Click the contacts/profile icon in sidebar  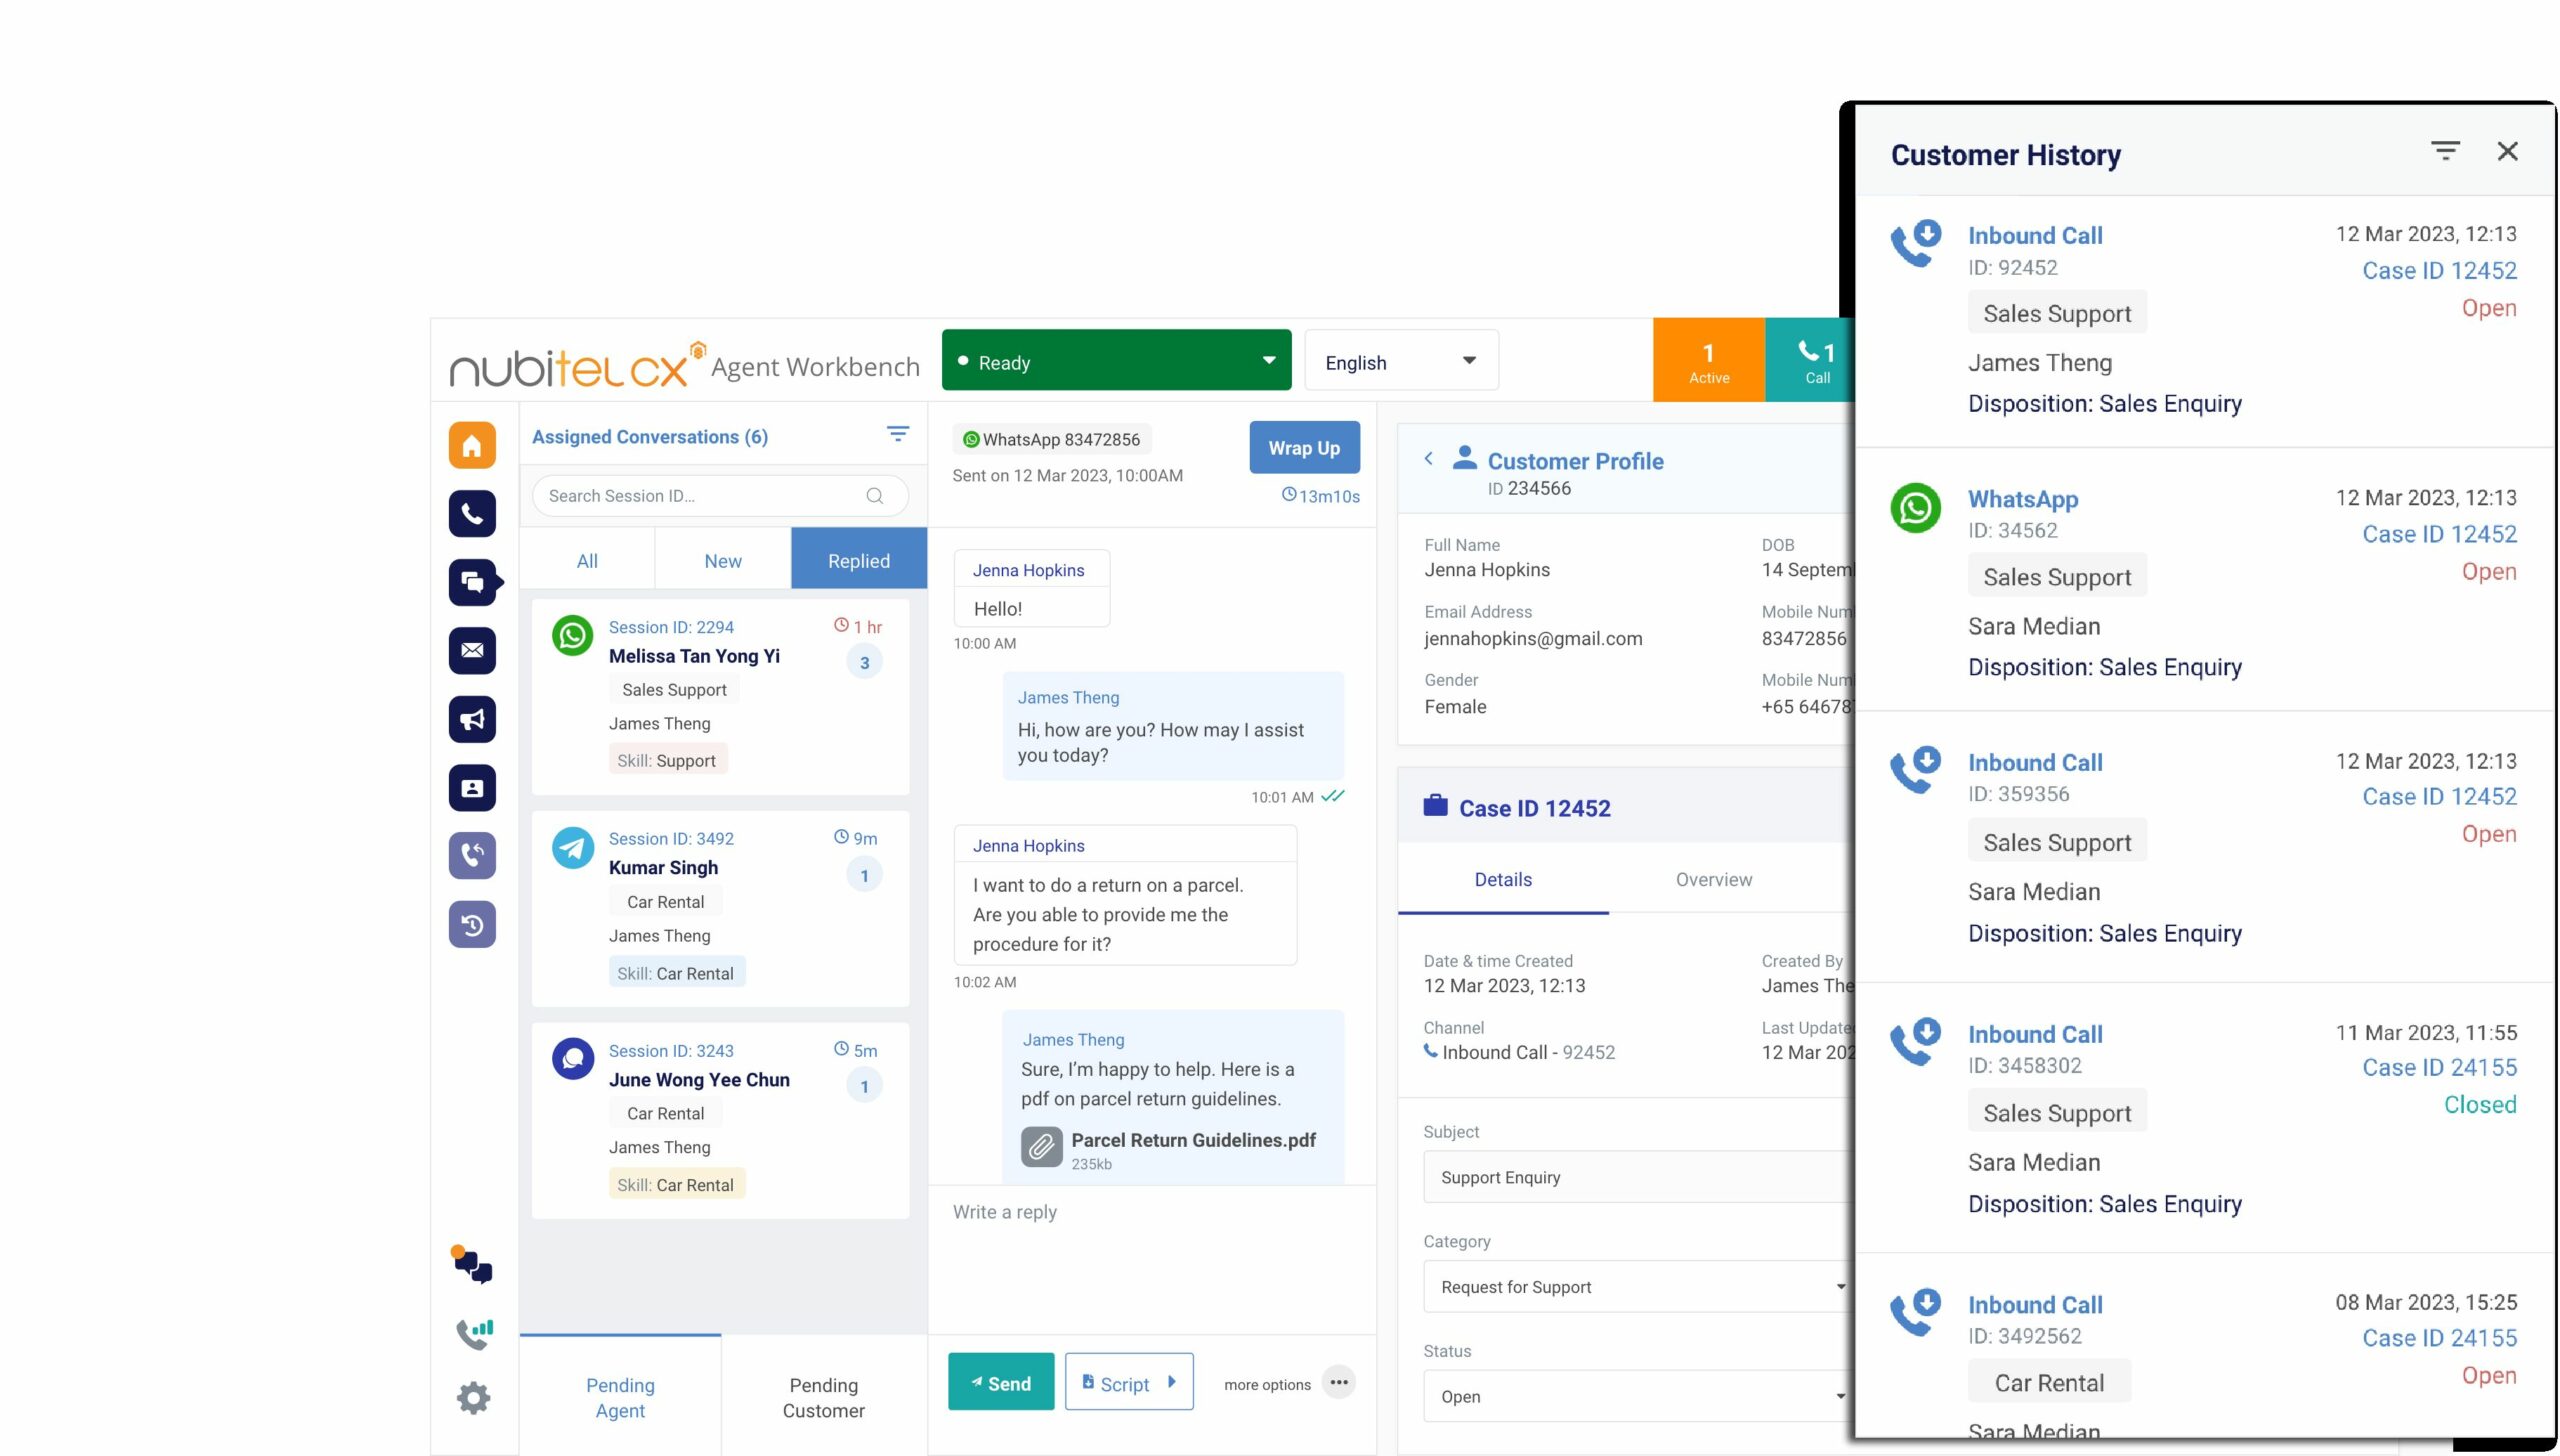(471, 788)
